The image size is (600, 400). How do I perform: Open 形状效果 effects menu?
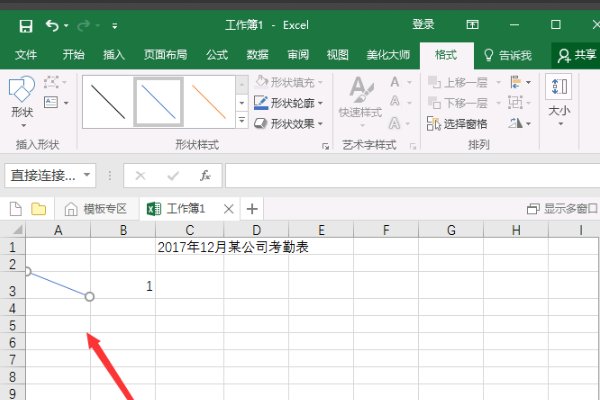[289, 123]
